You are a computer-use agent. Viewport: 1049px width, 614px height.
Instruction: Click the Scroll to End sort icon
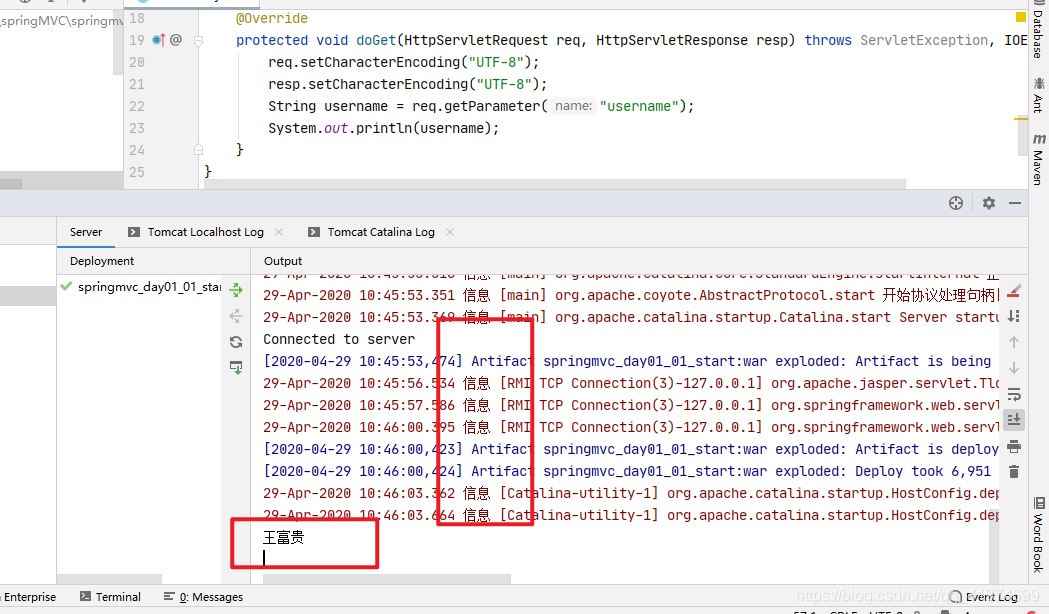(x=1014, y=316)
